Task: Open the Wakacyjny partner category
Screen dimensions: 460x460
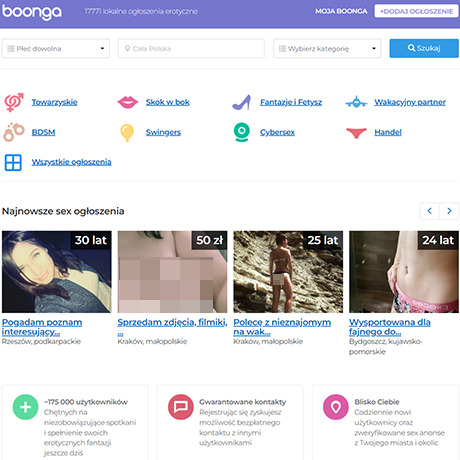Action: coord(410,102)
